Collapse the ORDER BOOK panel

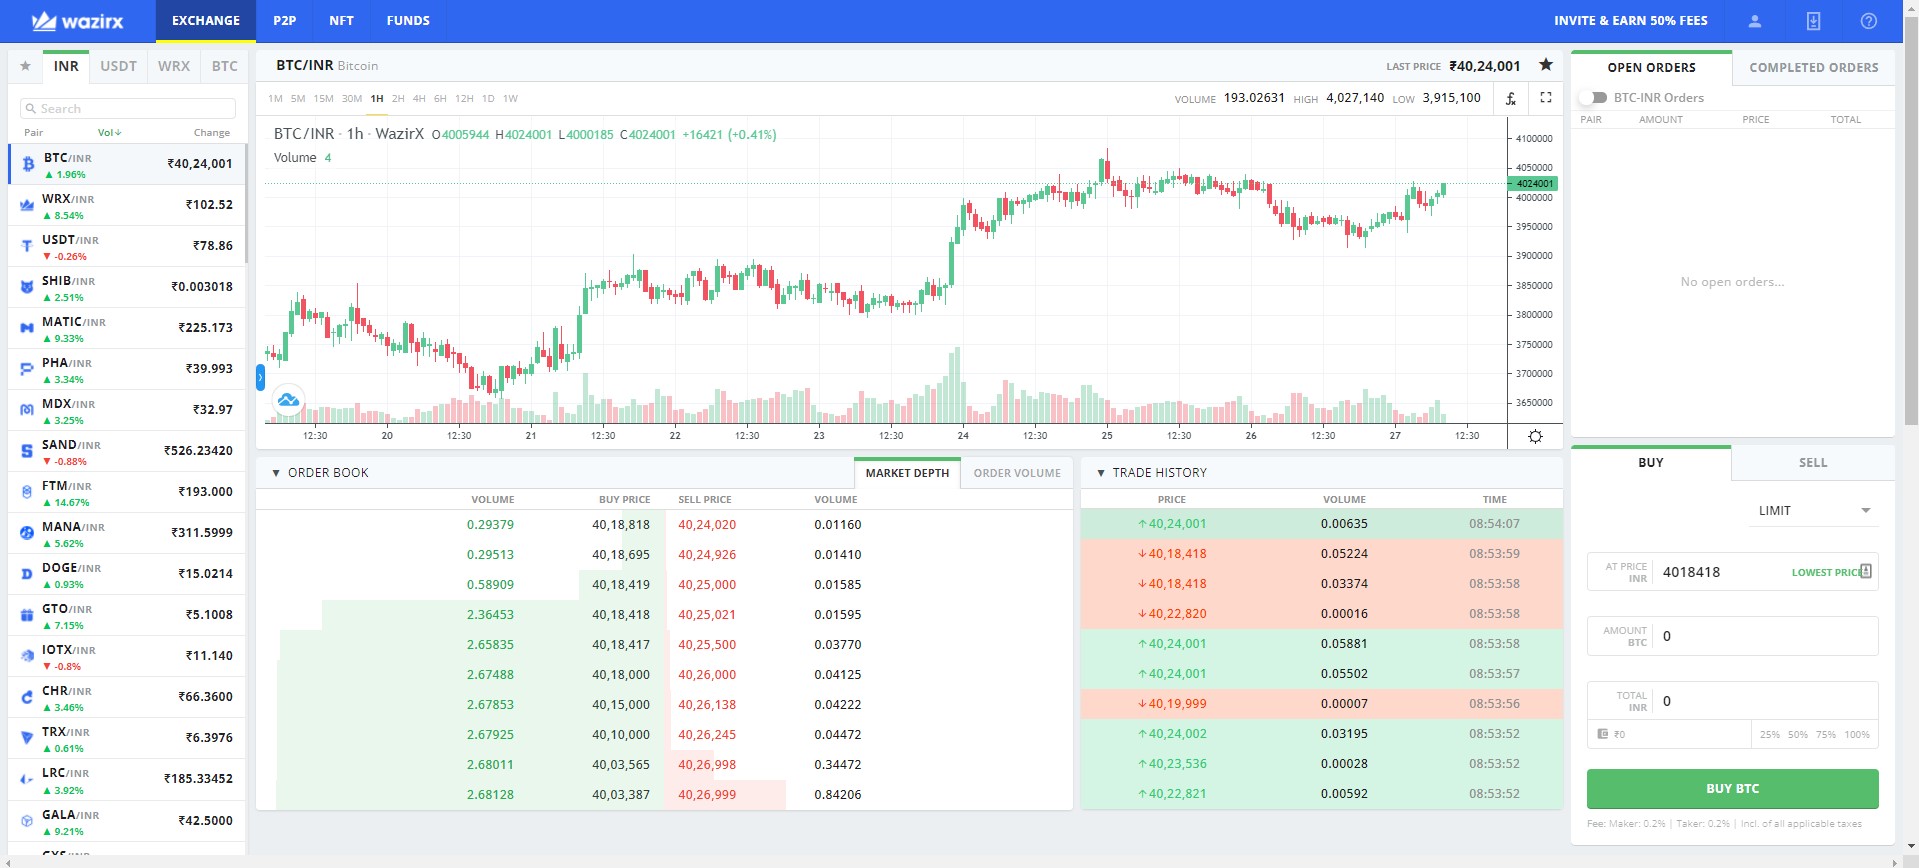coord(276,473)
